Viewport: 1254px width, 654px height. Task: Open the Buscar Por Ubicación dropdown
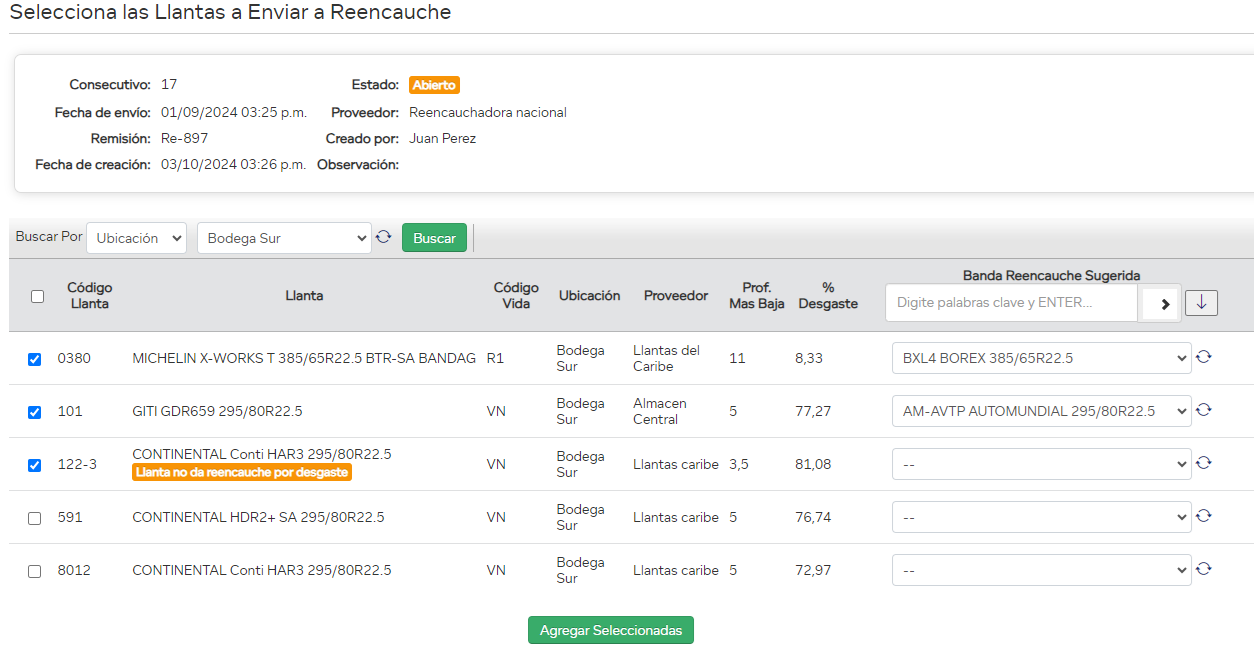pyautogui.click(x=136, y=238)
